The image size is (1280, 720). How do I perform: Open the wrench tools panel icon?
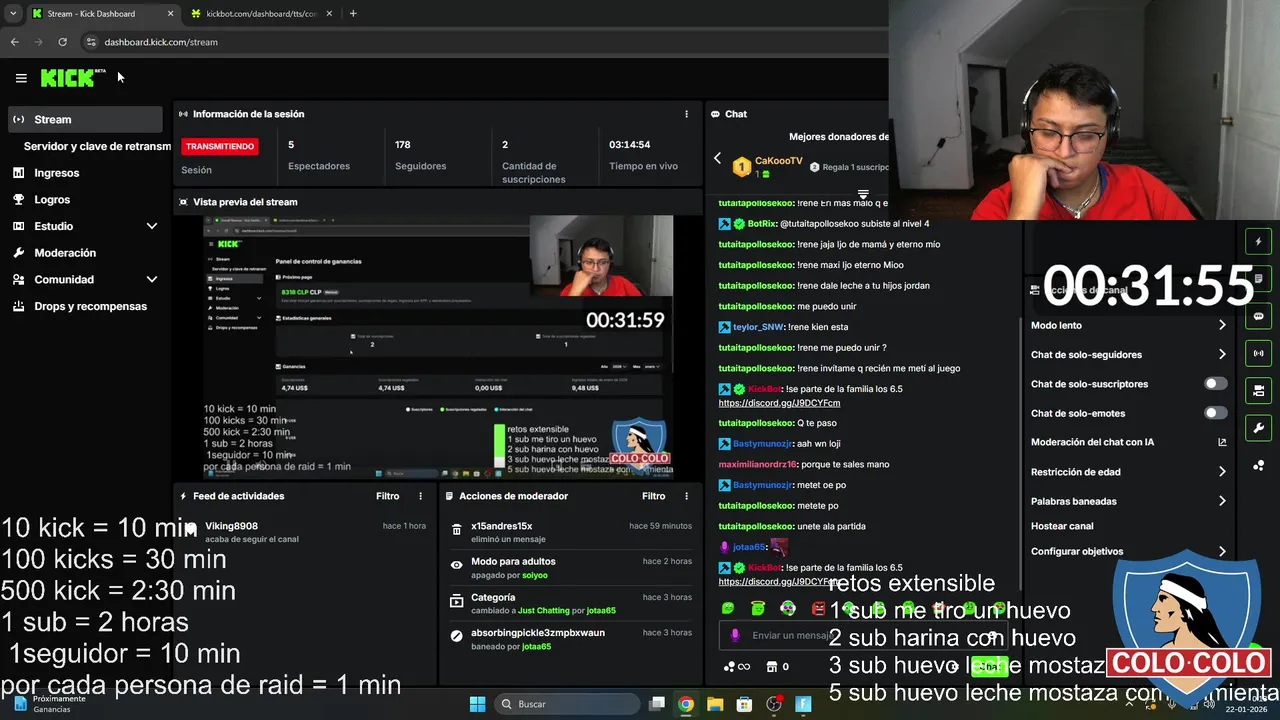point(1258,428)
